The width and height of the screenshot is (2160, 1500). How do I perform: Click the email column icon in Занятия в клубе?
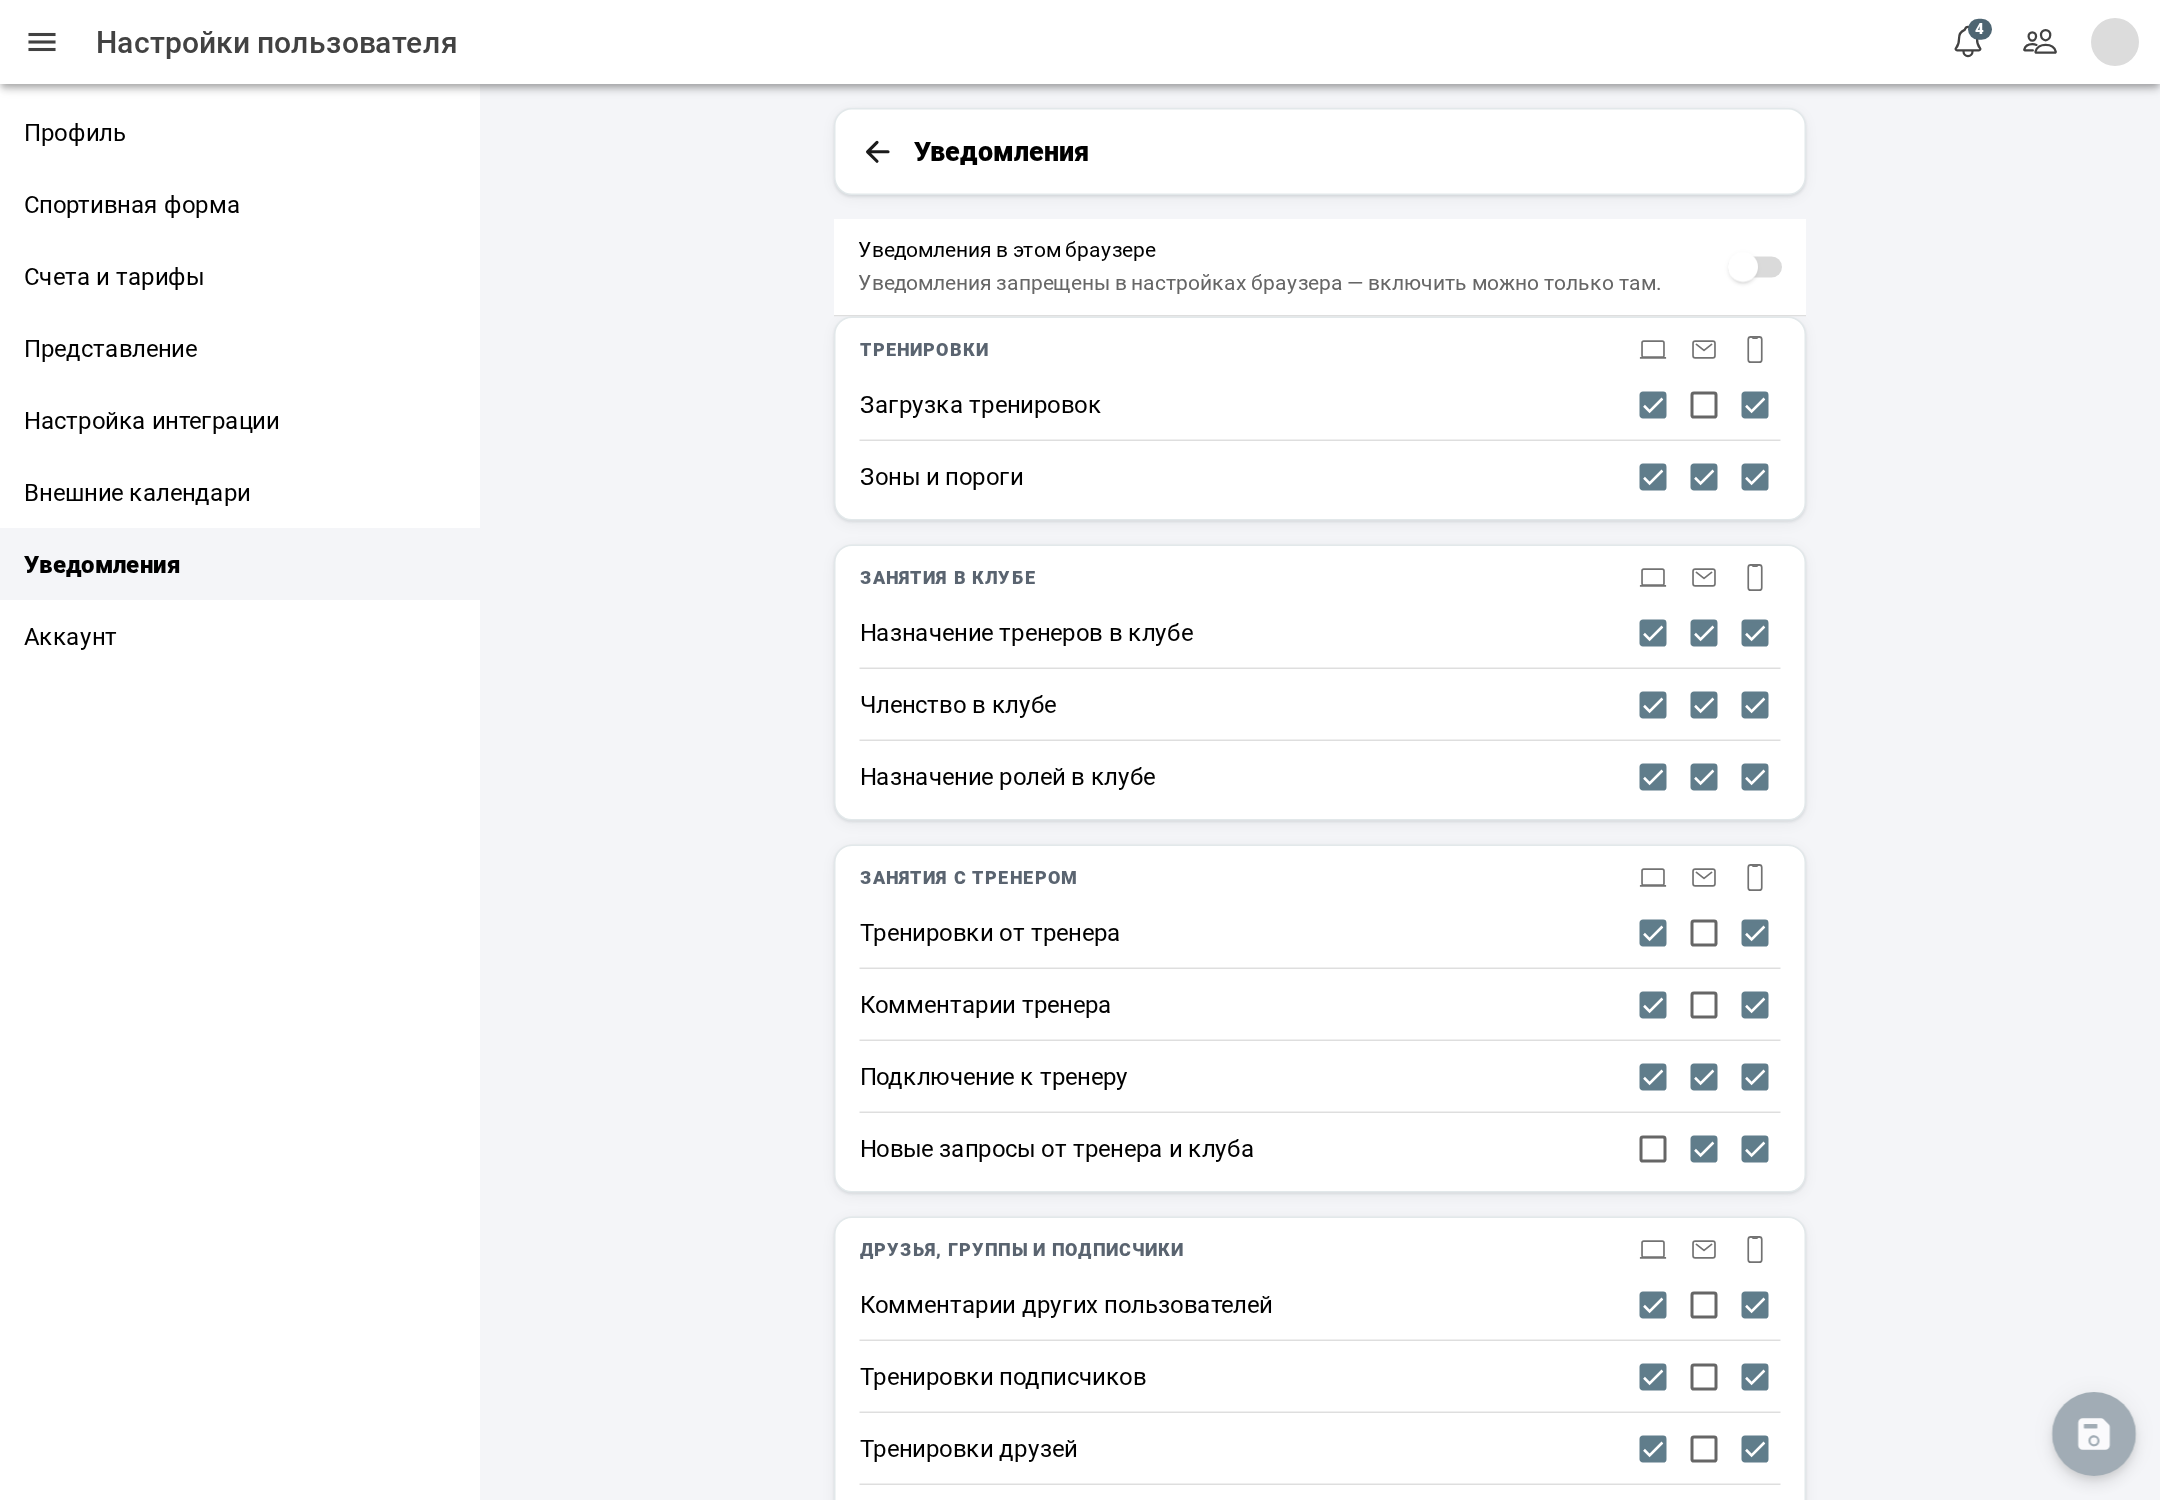[1704, 578]
